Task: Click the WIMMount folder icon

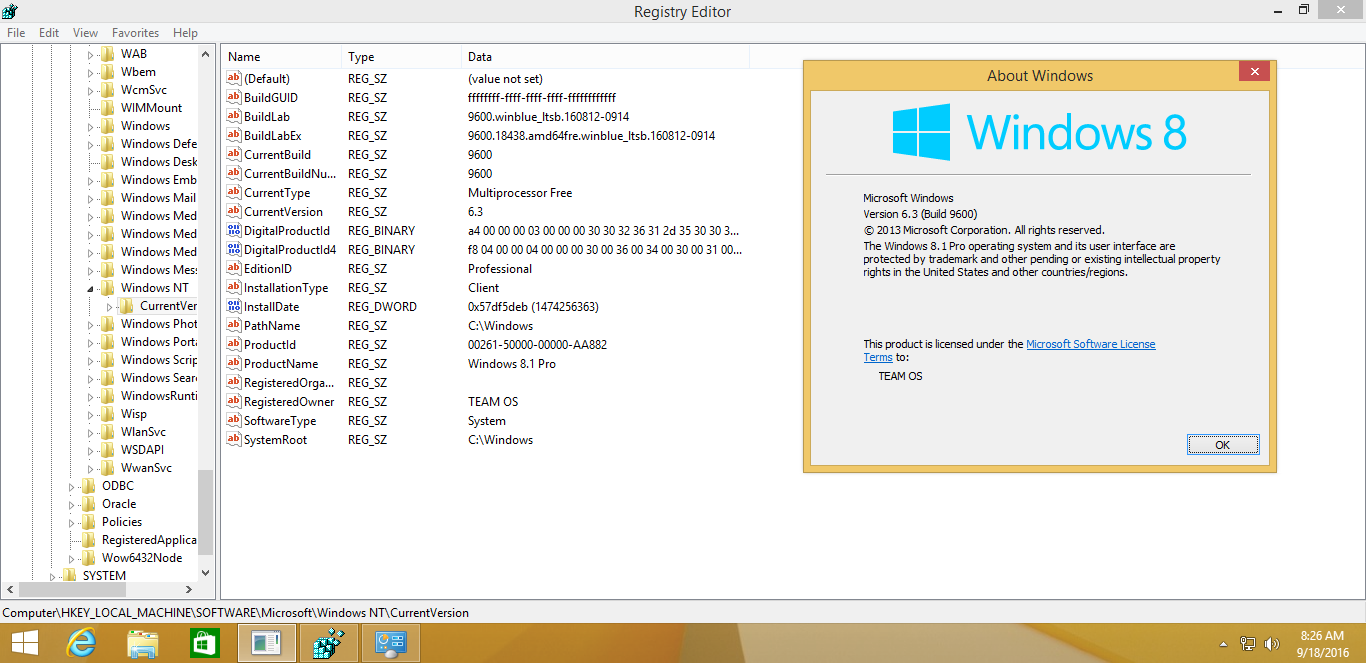Action: tap(107, 108)
